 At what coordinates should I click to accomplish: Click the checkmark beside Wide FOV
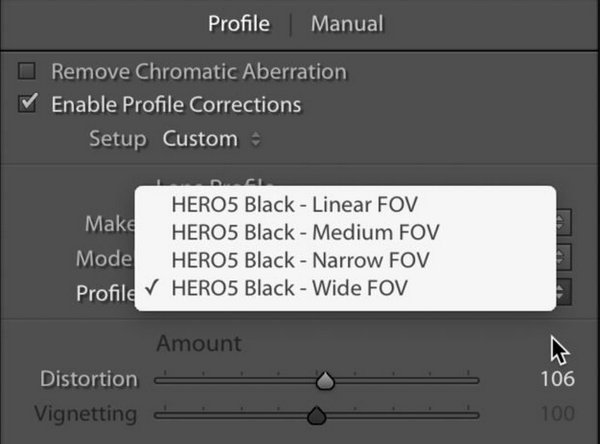[x=152, y=287]
